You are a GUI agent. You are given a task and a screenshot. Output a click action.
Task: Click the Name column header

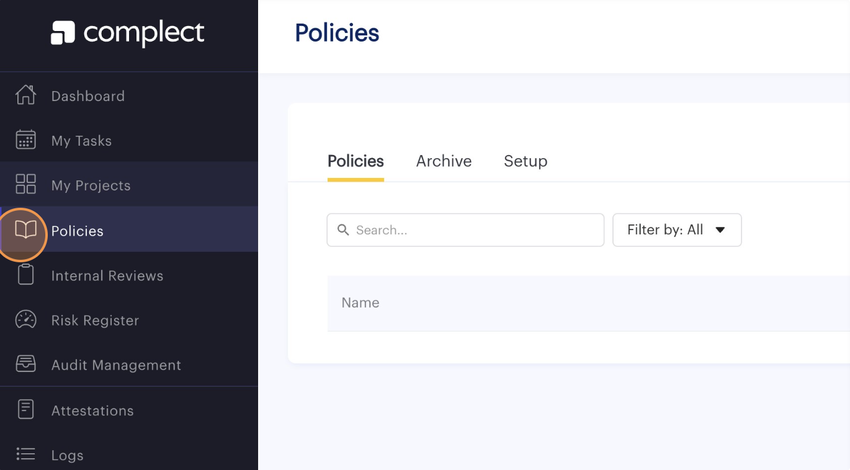point(360,303)
